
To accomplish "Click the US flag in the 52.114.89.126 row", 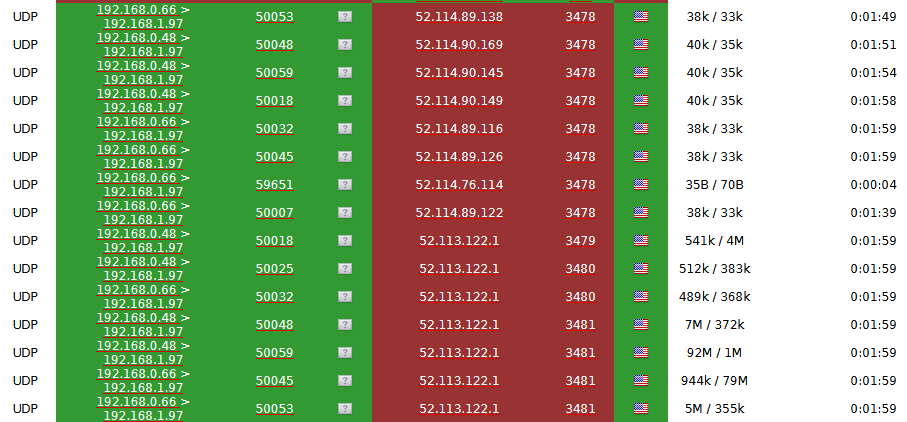I will pos(640,157).
